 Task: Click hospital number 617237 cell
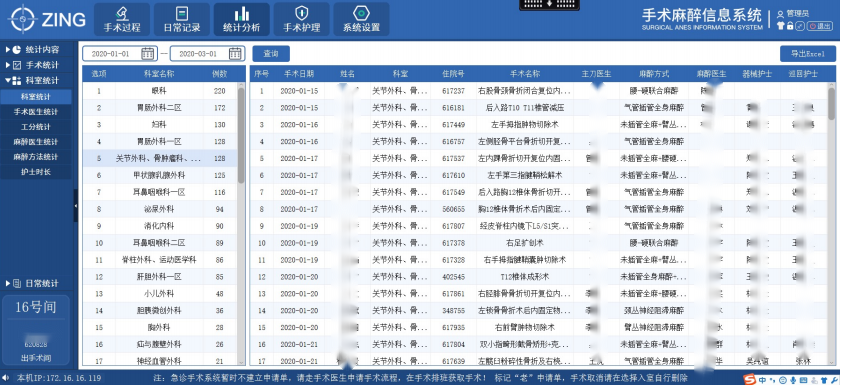coord(453,91)
